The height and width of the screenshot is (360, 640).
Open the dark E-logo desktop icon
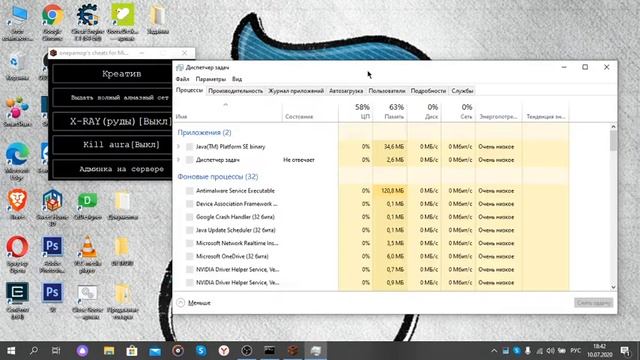pyautogui.click(x=17, y=299)
